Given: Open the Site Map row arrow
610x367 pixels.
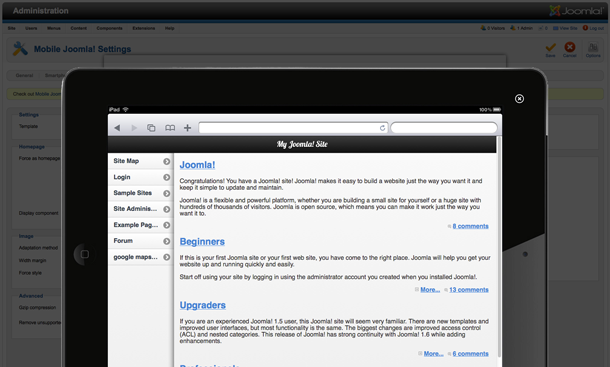Looking at the screenshot, I should [x=167, y=161].
